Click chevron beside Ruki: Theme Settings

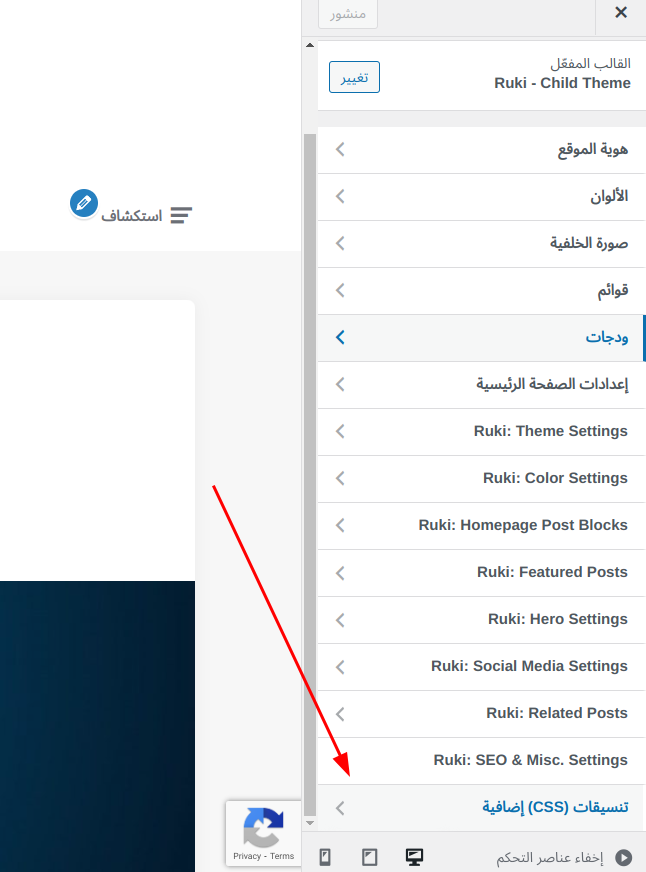point(340,431)
